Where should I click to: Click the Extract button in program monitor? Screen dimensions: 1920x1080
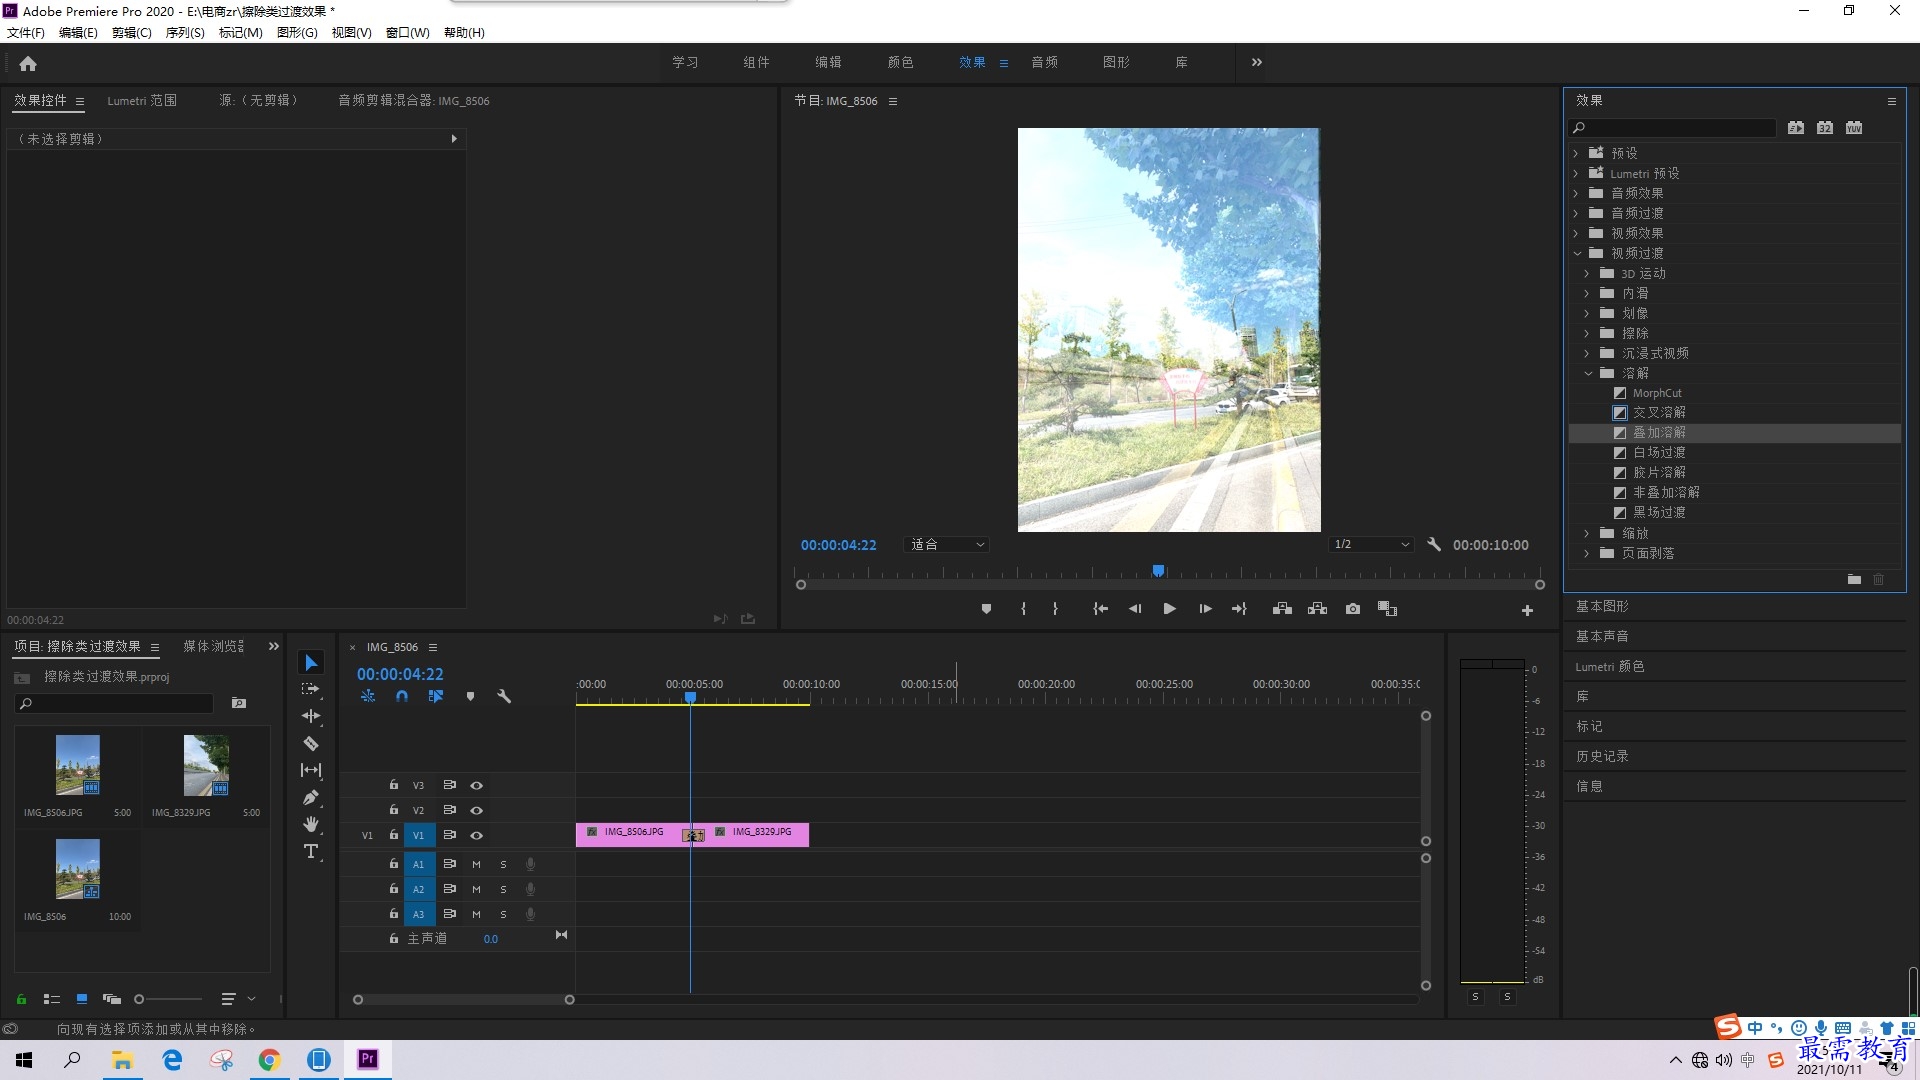pos(1318,609)
